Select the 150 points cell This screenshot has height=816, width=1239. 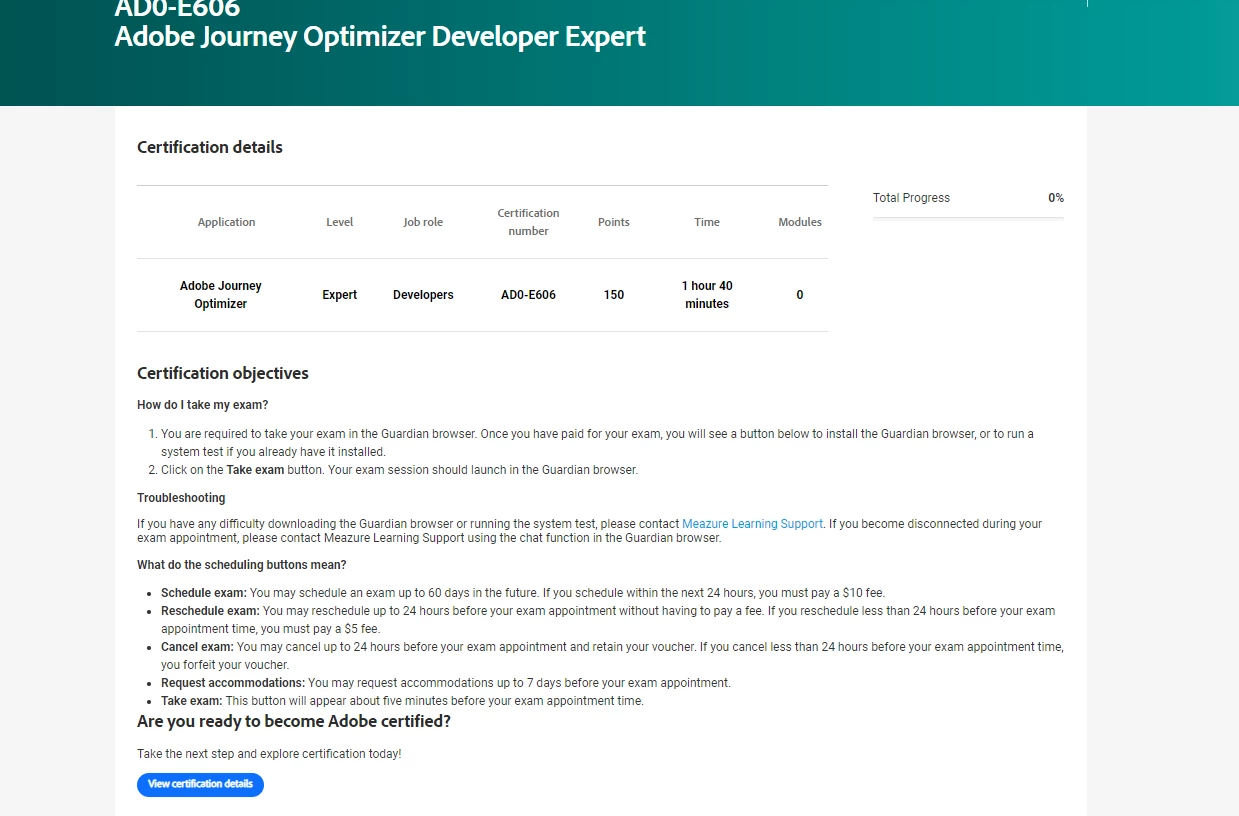(614, 295)
